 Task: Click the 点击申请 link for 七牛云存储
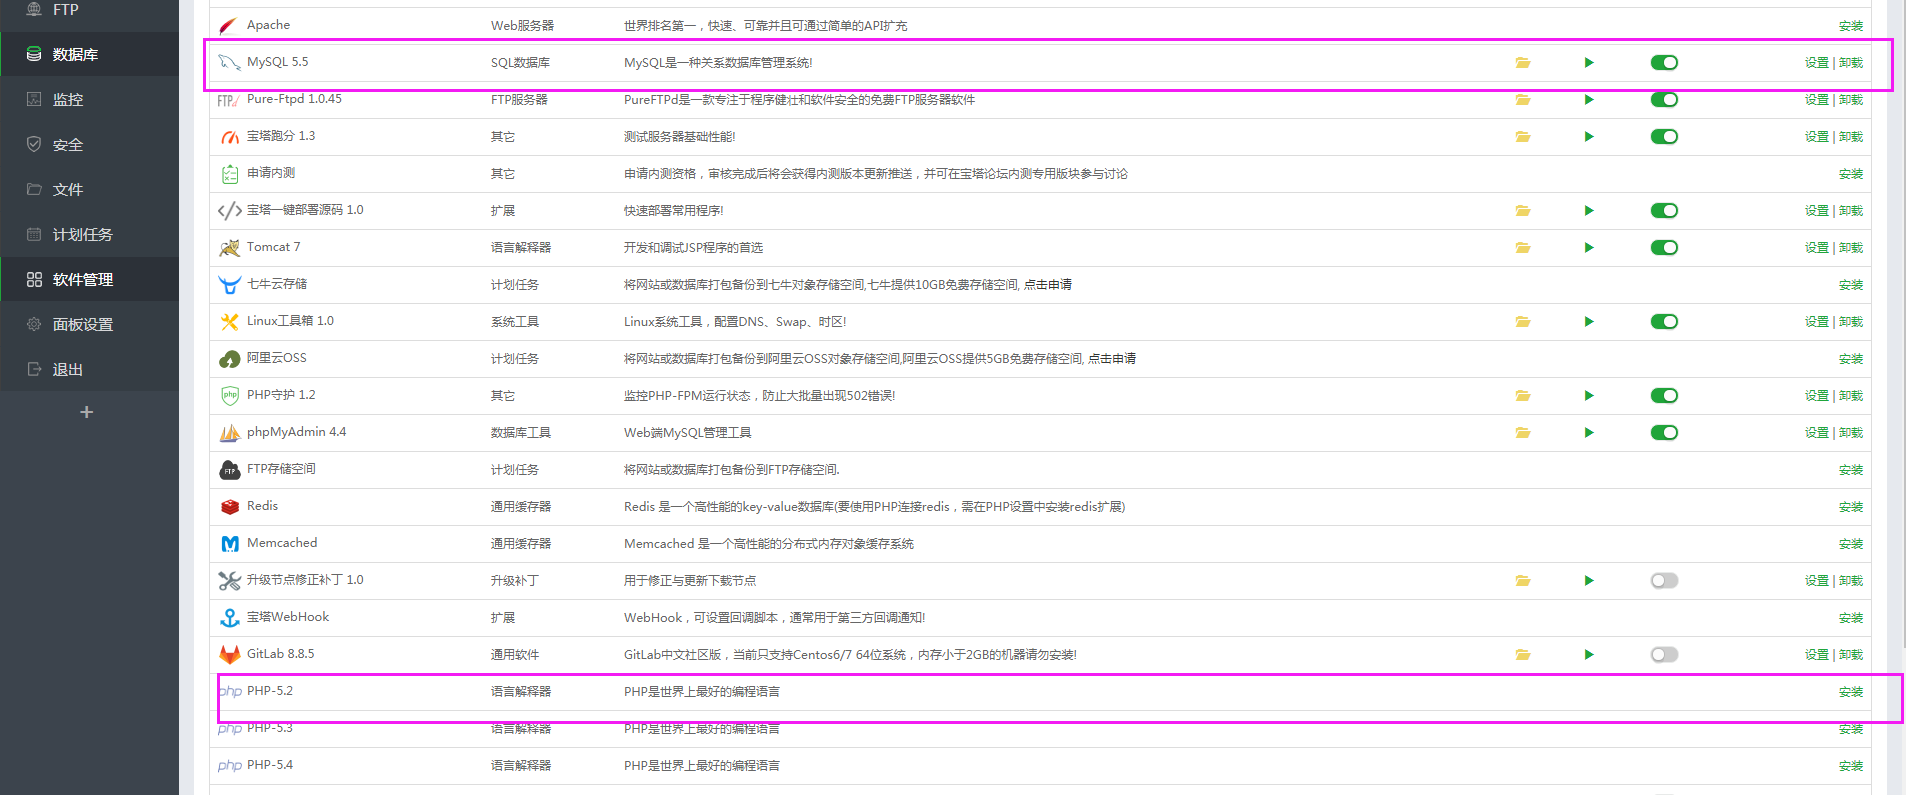point(1048,285)
